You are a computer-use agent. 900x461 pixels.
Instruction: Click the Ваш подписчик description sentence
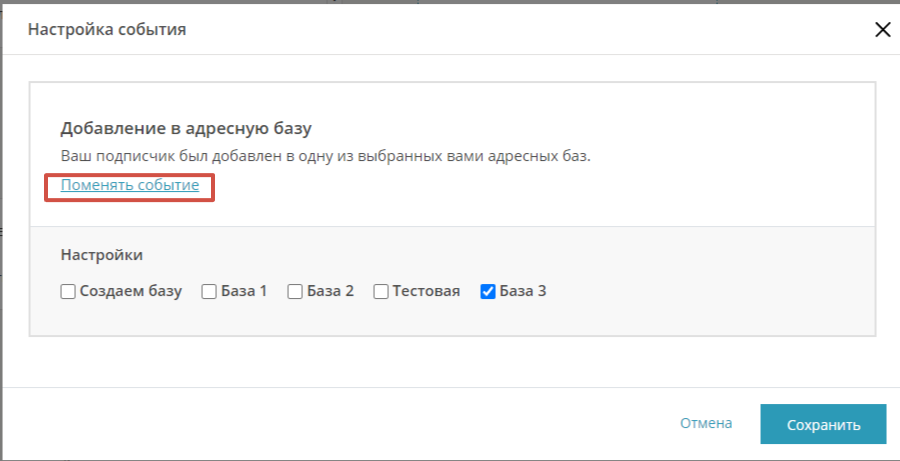[325, 156]
